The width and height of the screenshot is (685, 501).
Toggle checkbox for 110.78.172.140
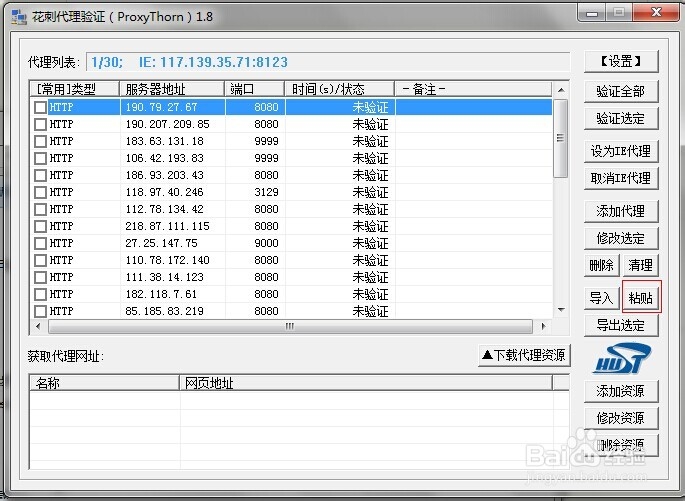(40, 260)
